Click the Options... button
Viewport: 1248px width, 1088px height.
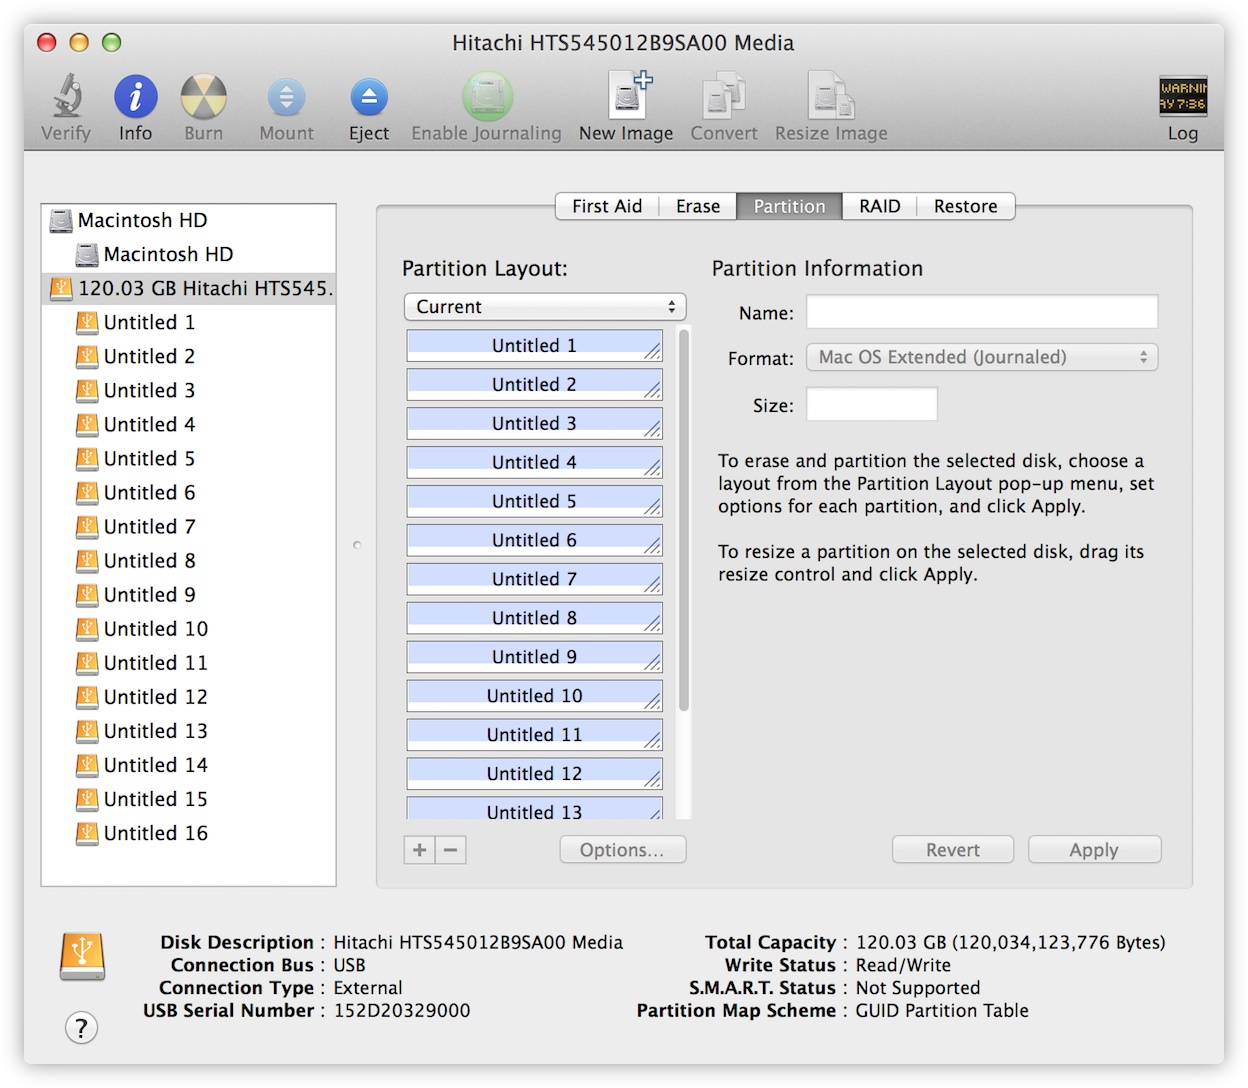[x=622, y=850]
